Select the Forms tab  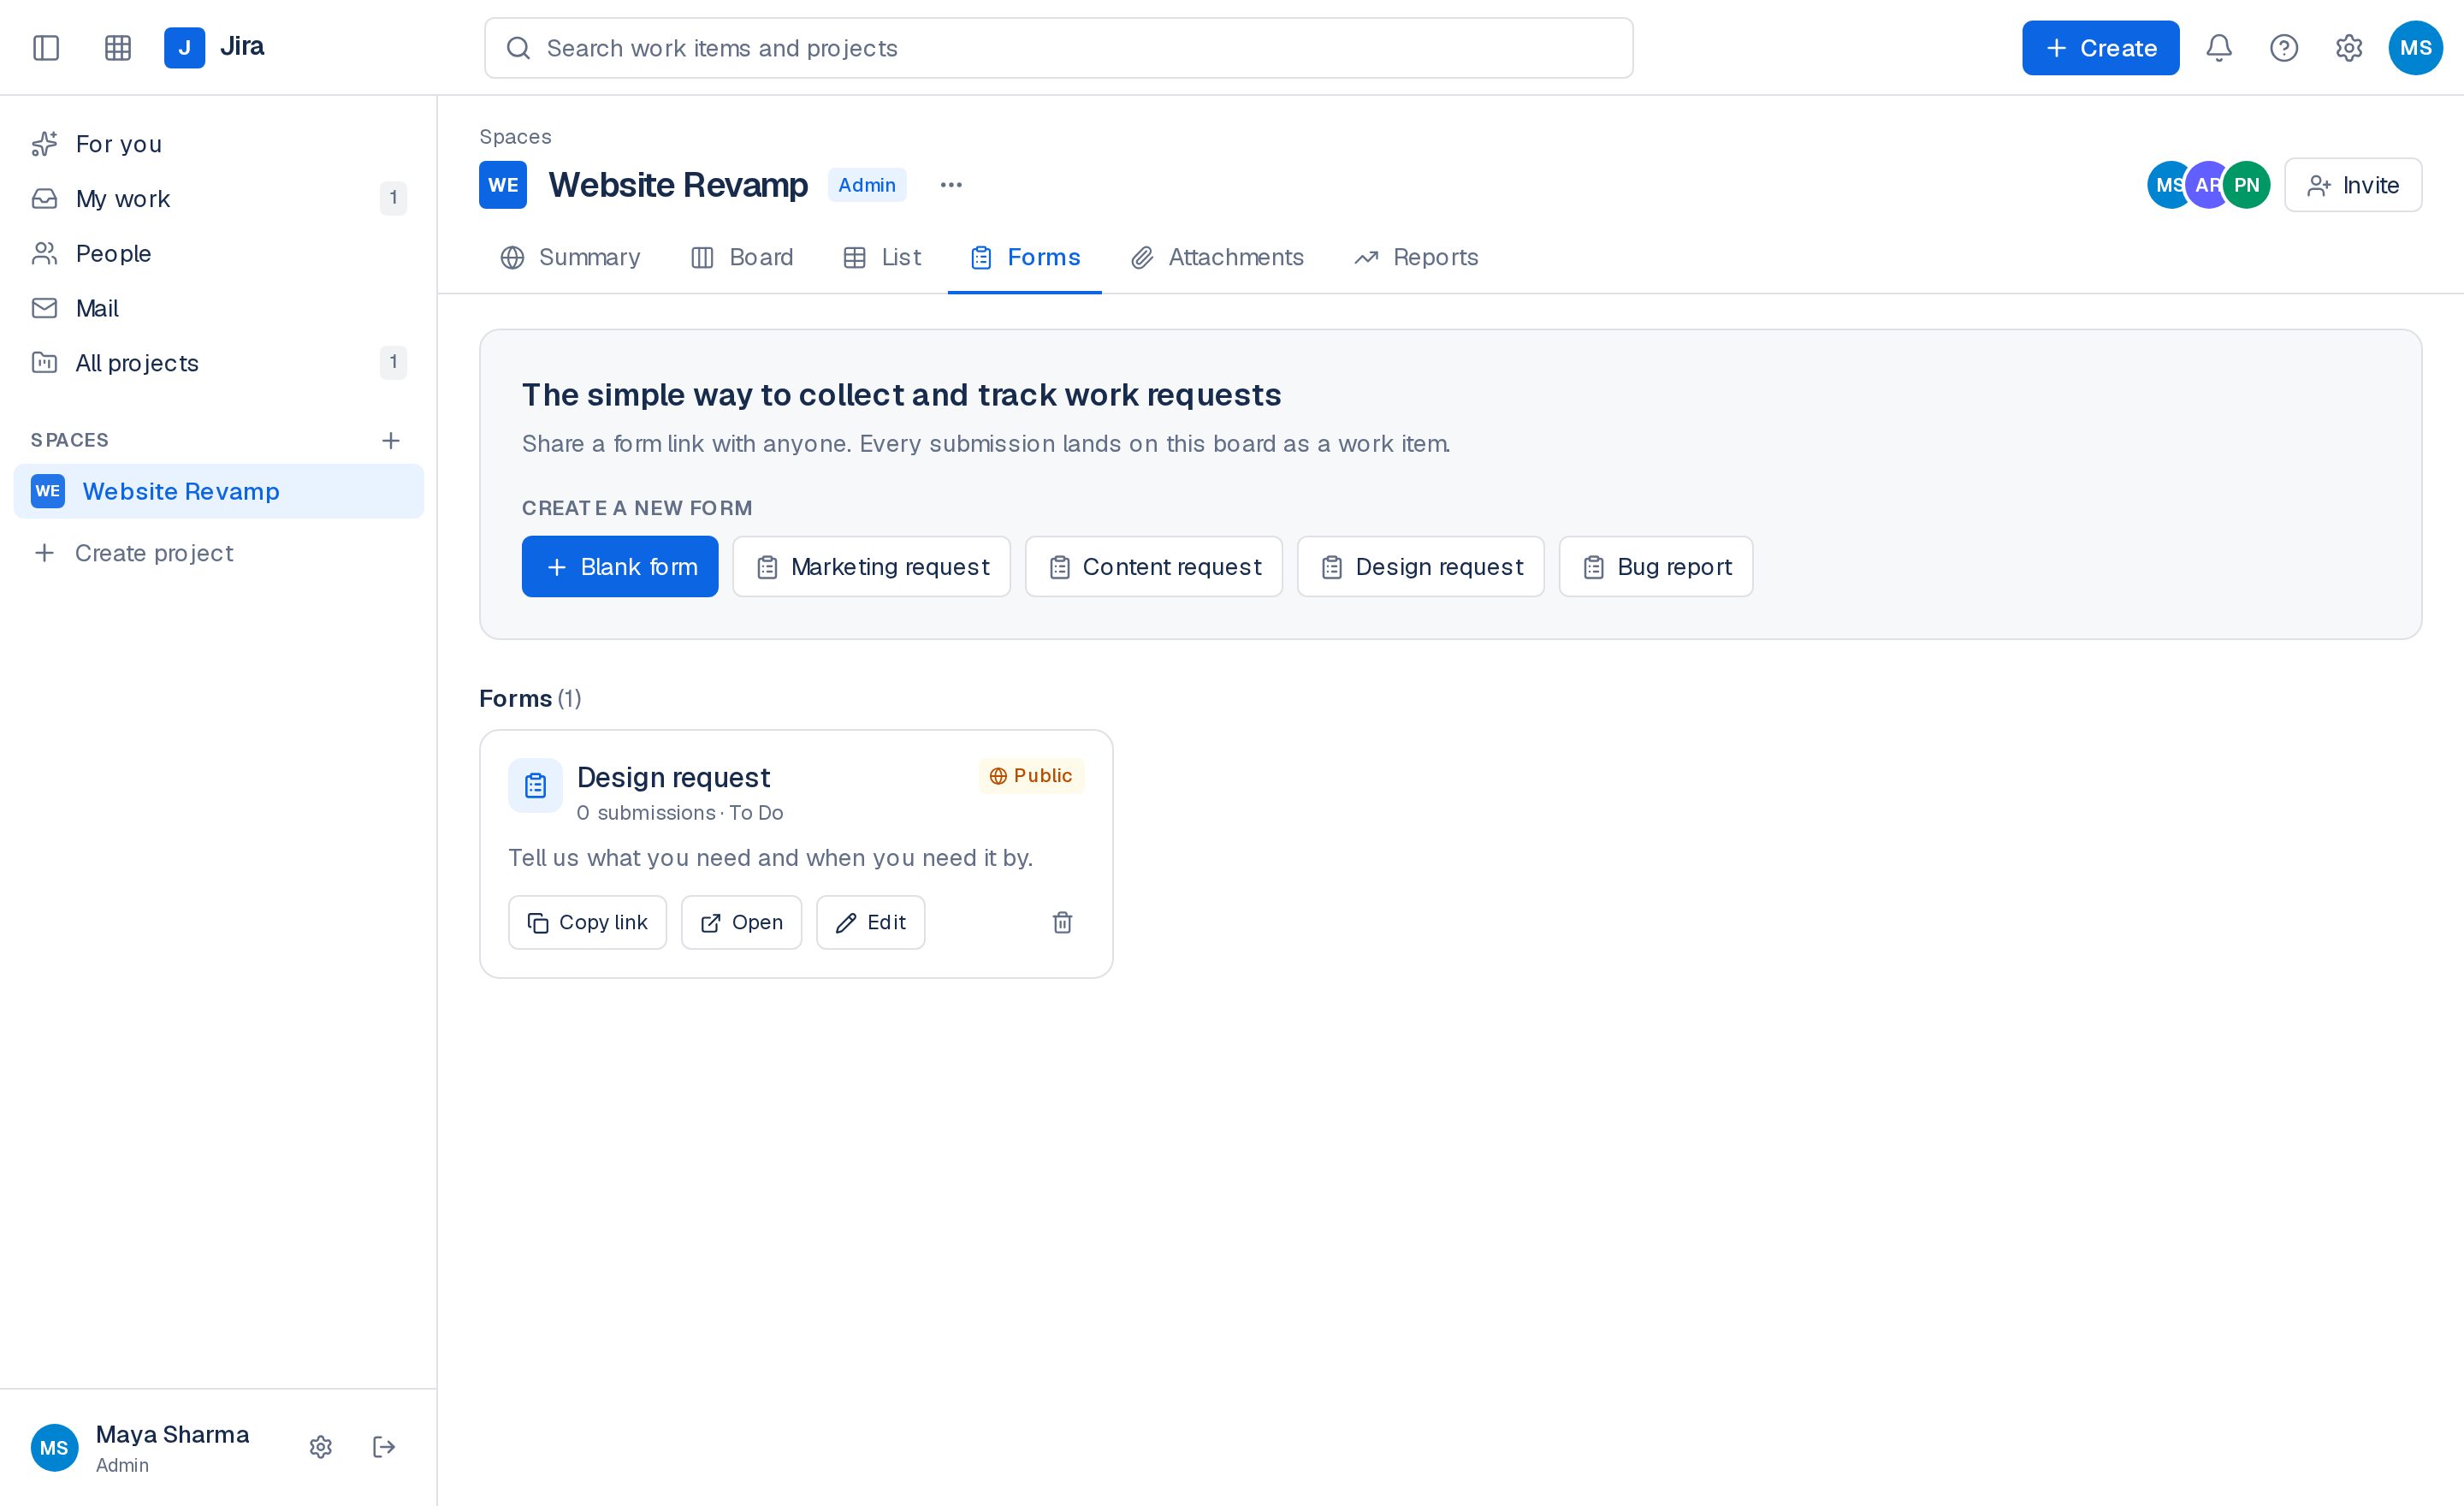tap(1025, 257)
